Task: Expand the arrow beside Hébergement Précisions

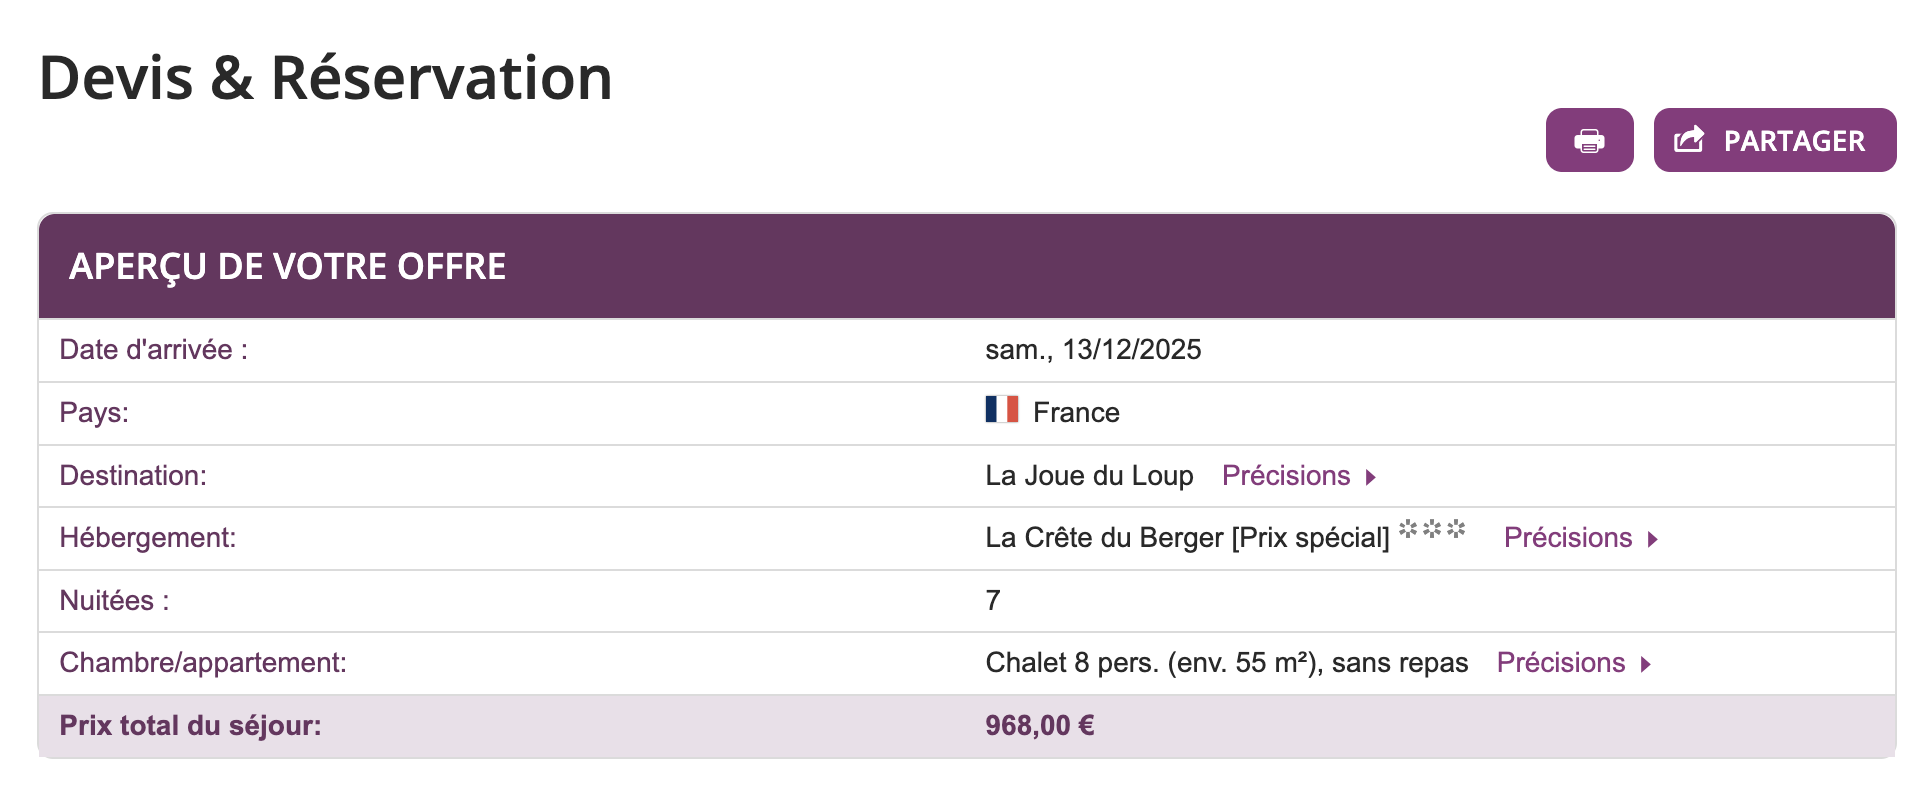Action: 1653,539
